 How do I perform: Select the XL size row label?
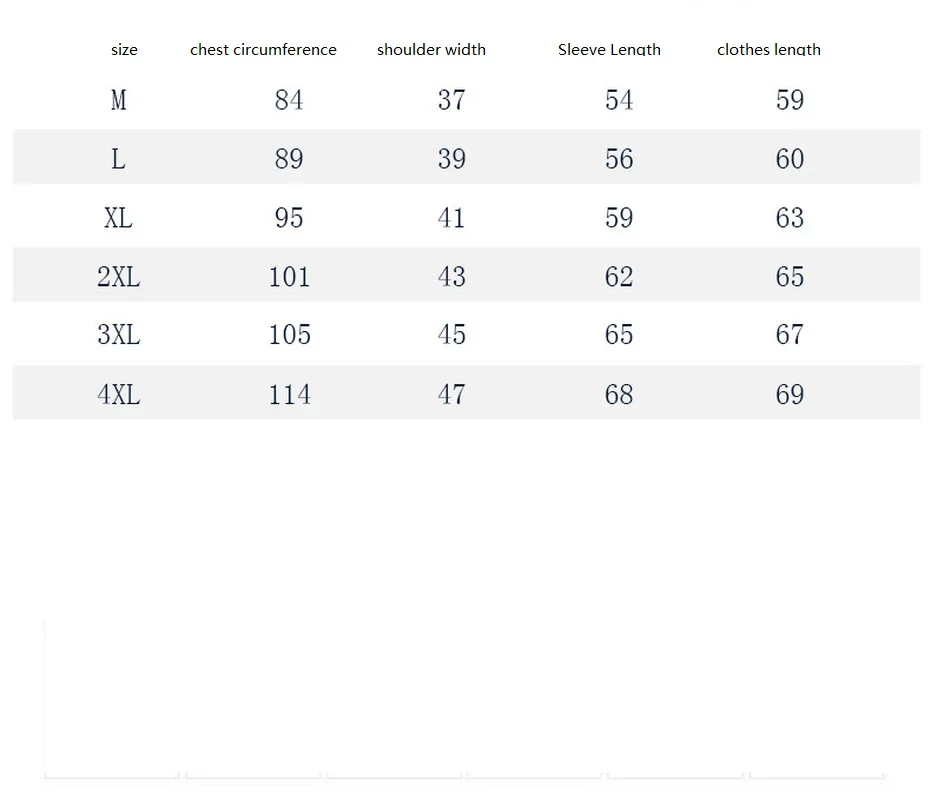[x=119, y=218]
